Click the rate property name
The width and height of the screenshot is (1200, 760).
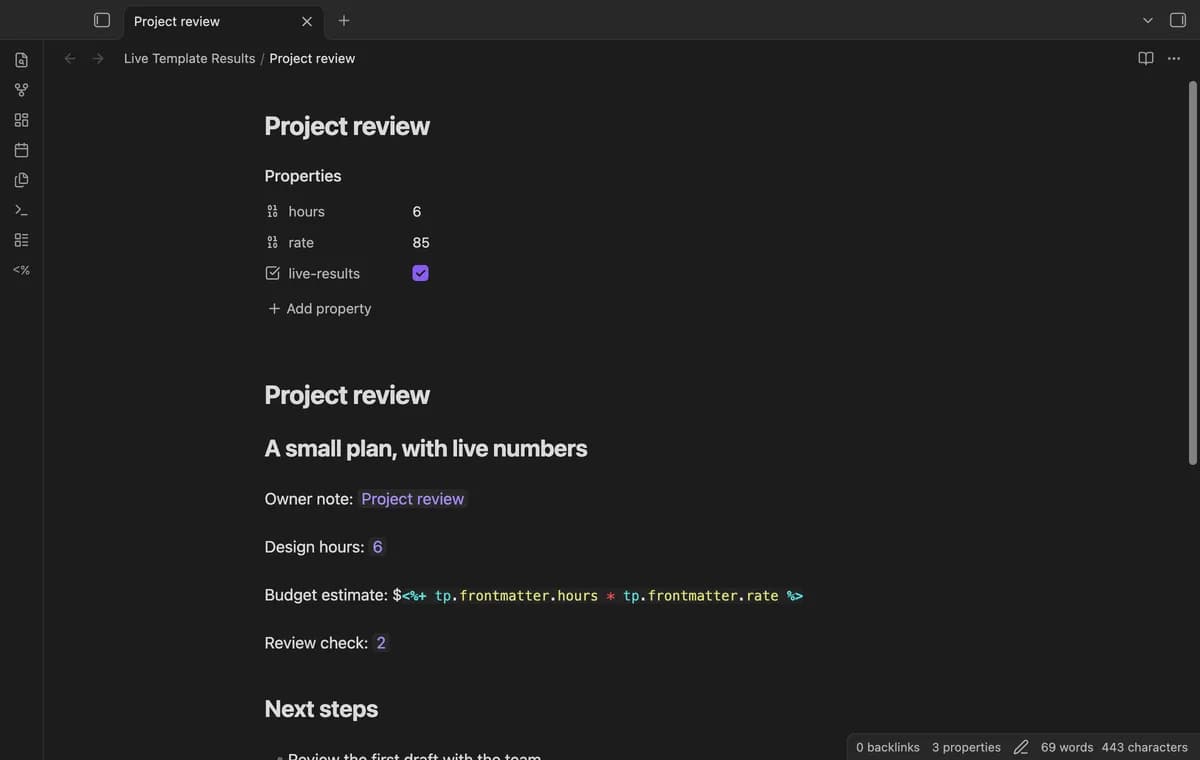pyautogui.click(x=301, y=242)
